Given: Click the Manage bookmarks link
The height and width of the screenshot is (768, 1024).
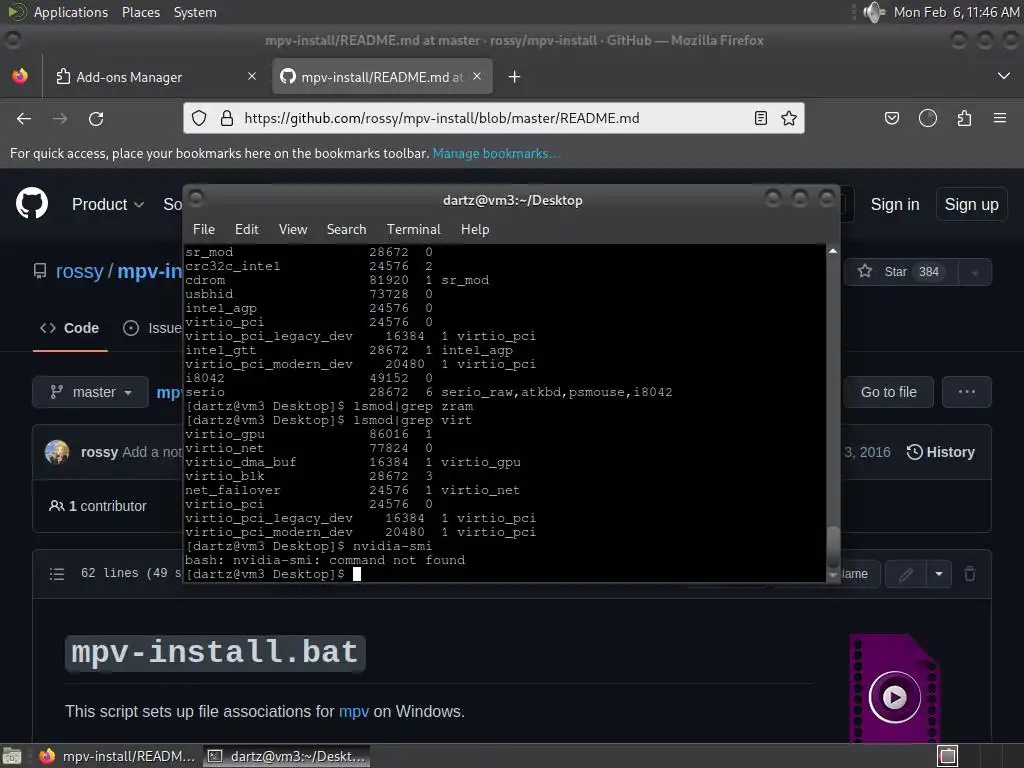Looking at the screenshot, I should click(x=496, y=153).
